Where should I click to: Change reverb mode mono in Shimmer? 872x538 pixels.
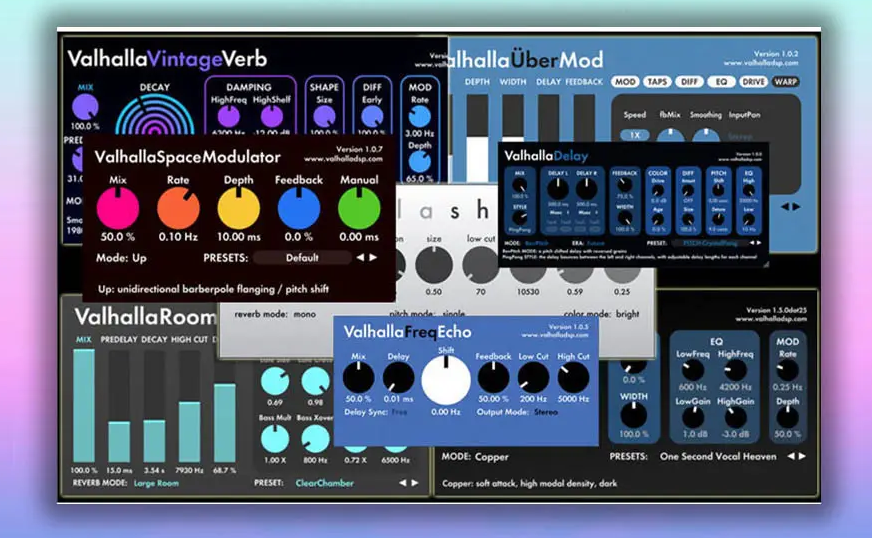tap(305, 314)
